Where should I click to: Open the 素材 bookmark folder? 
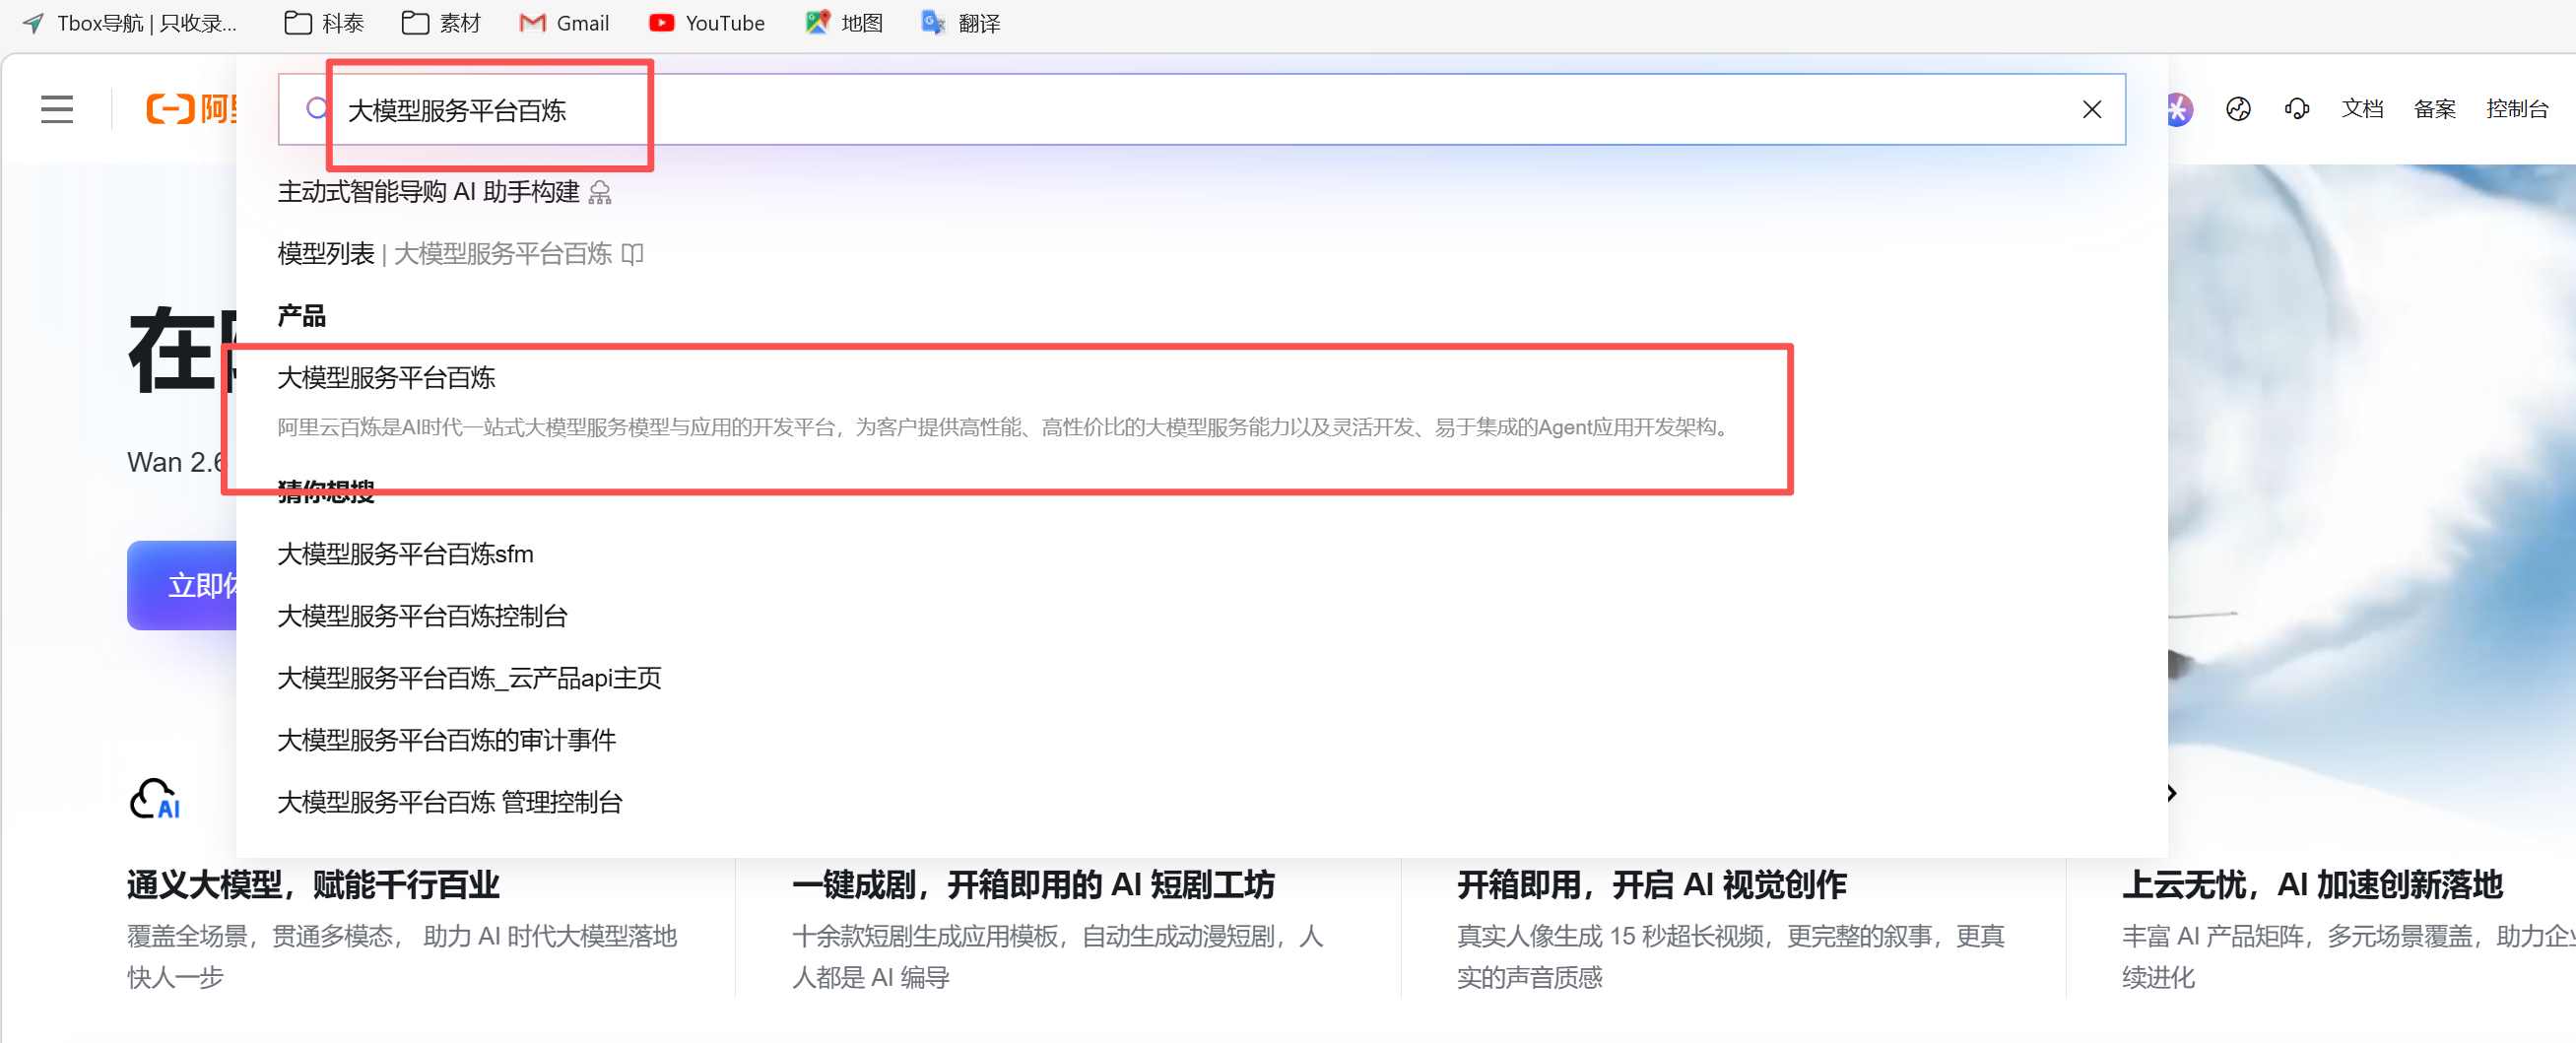click(x=441, y=23)
